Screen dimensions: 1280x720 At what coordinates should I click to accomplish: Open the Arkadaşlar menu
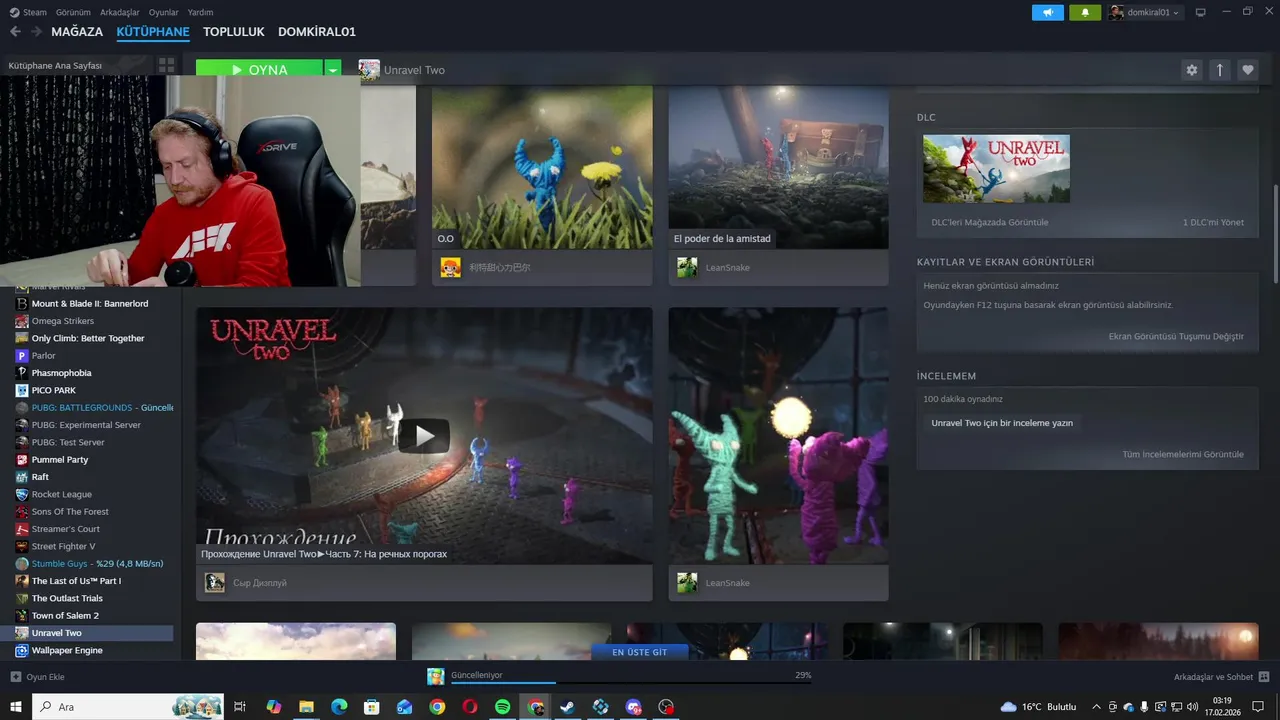coord(120,12)
